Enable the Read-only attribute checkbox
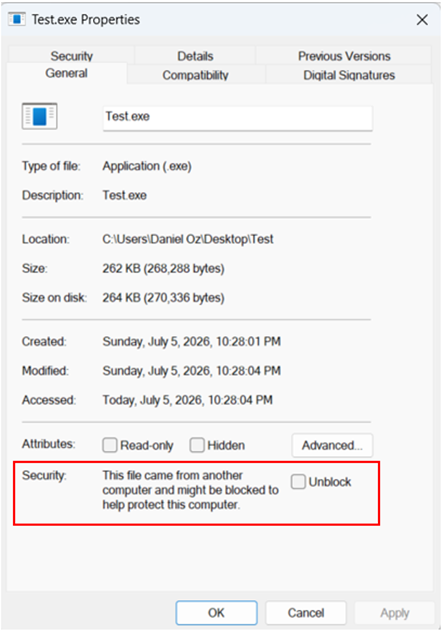The image size is (444, 635). 110,445
